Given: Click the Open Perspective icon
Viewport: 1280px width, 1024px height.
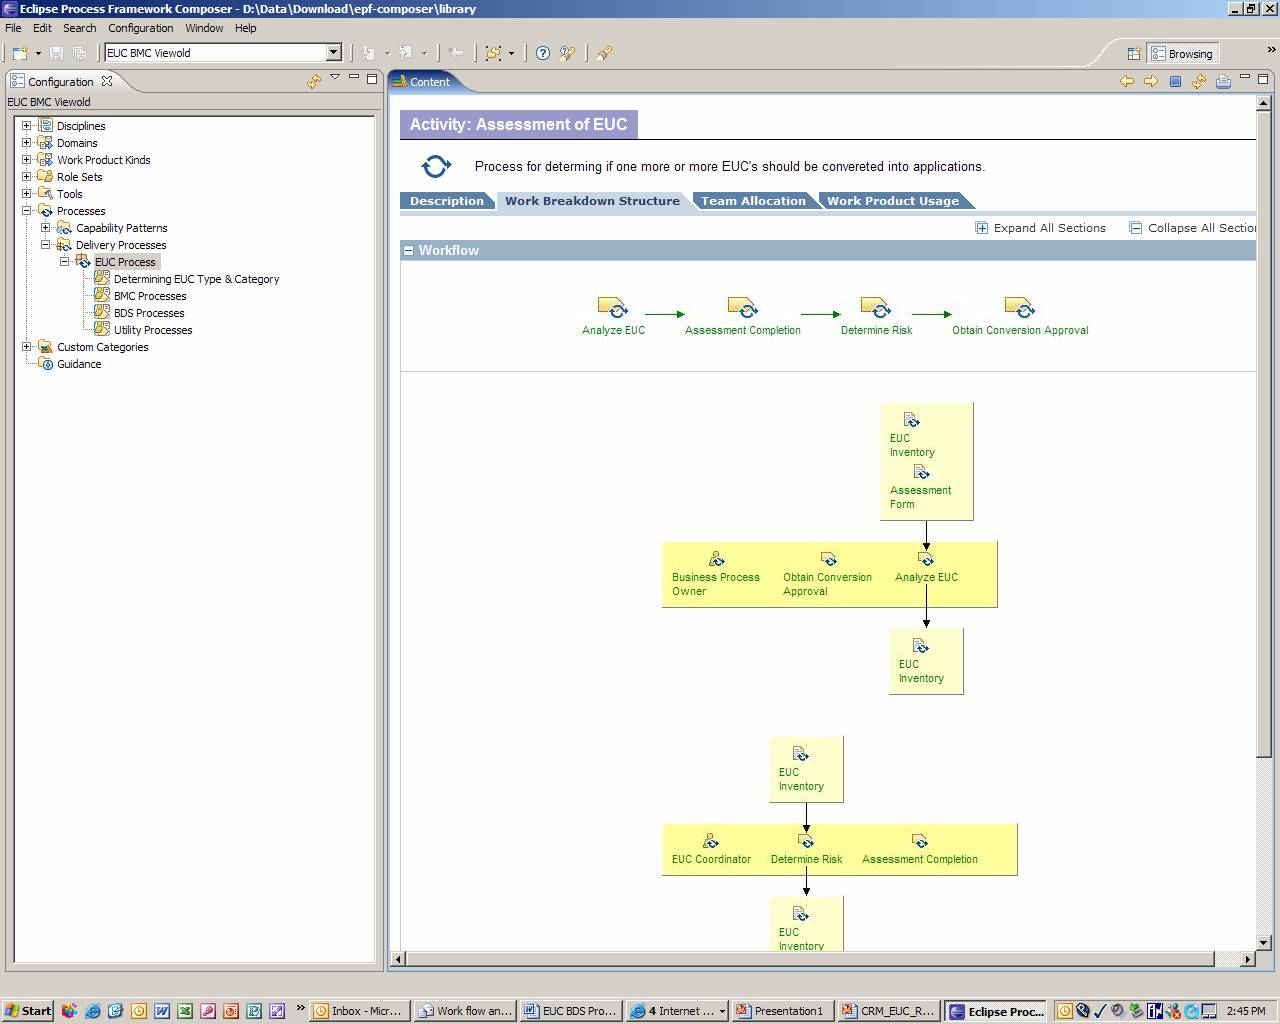Looking at the screenshot, I should click(1134, 54).
